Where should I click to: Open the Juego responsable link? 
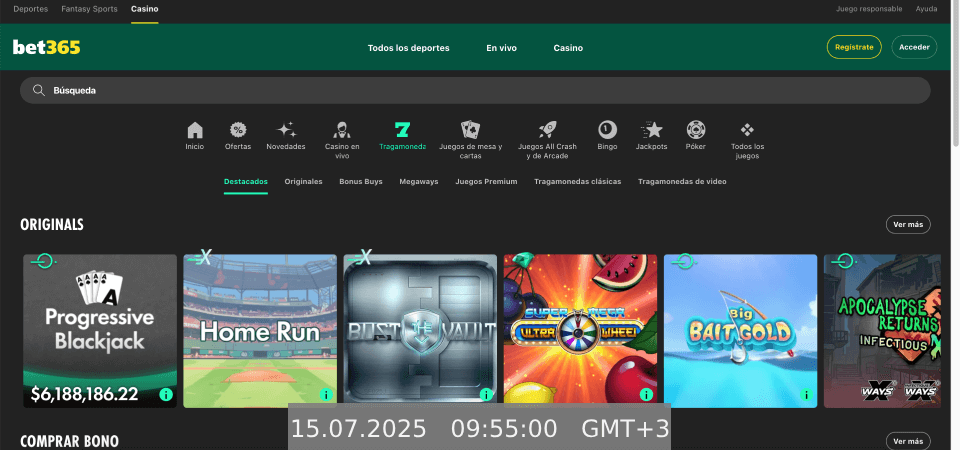pyautogui.click(x=869, y=9)
